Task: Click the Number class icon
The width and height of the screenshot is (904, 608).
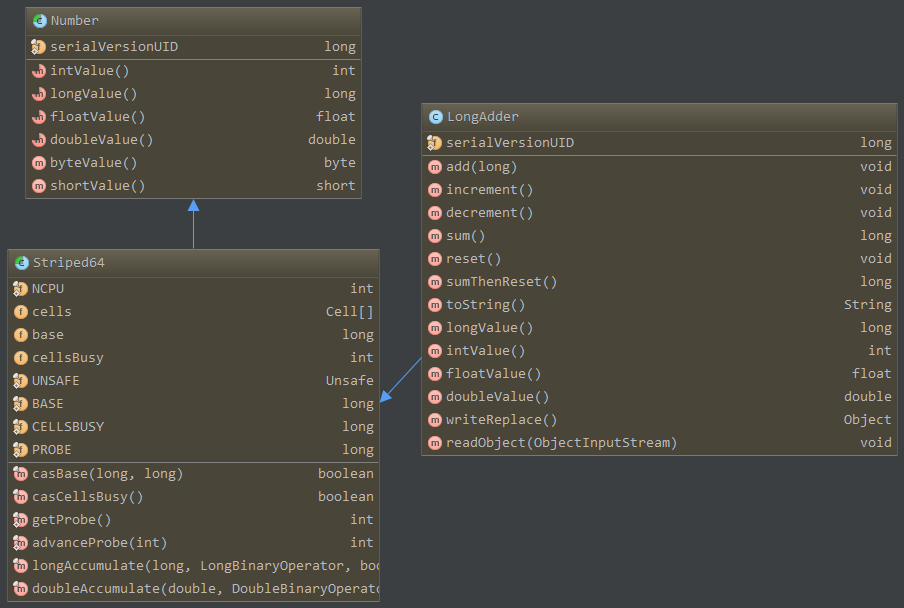Action: point(39,21)
